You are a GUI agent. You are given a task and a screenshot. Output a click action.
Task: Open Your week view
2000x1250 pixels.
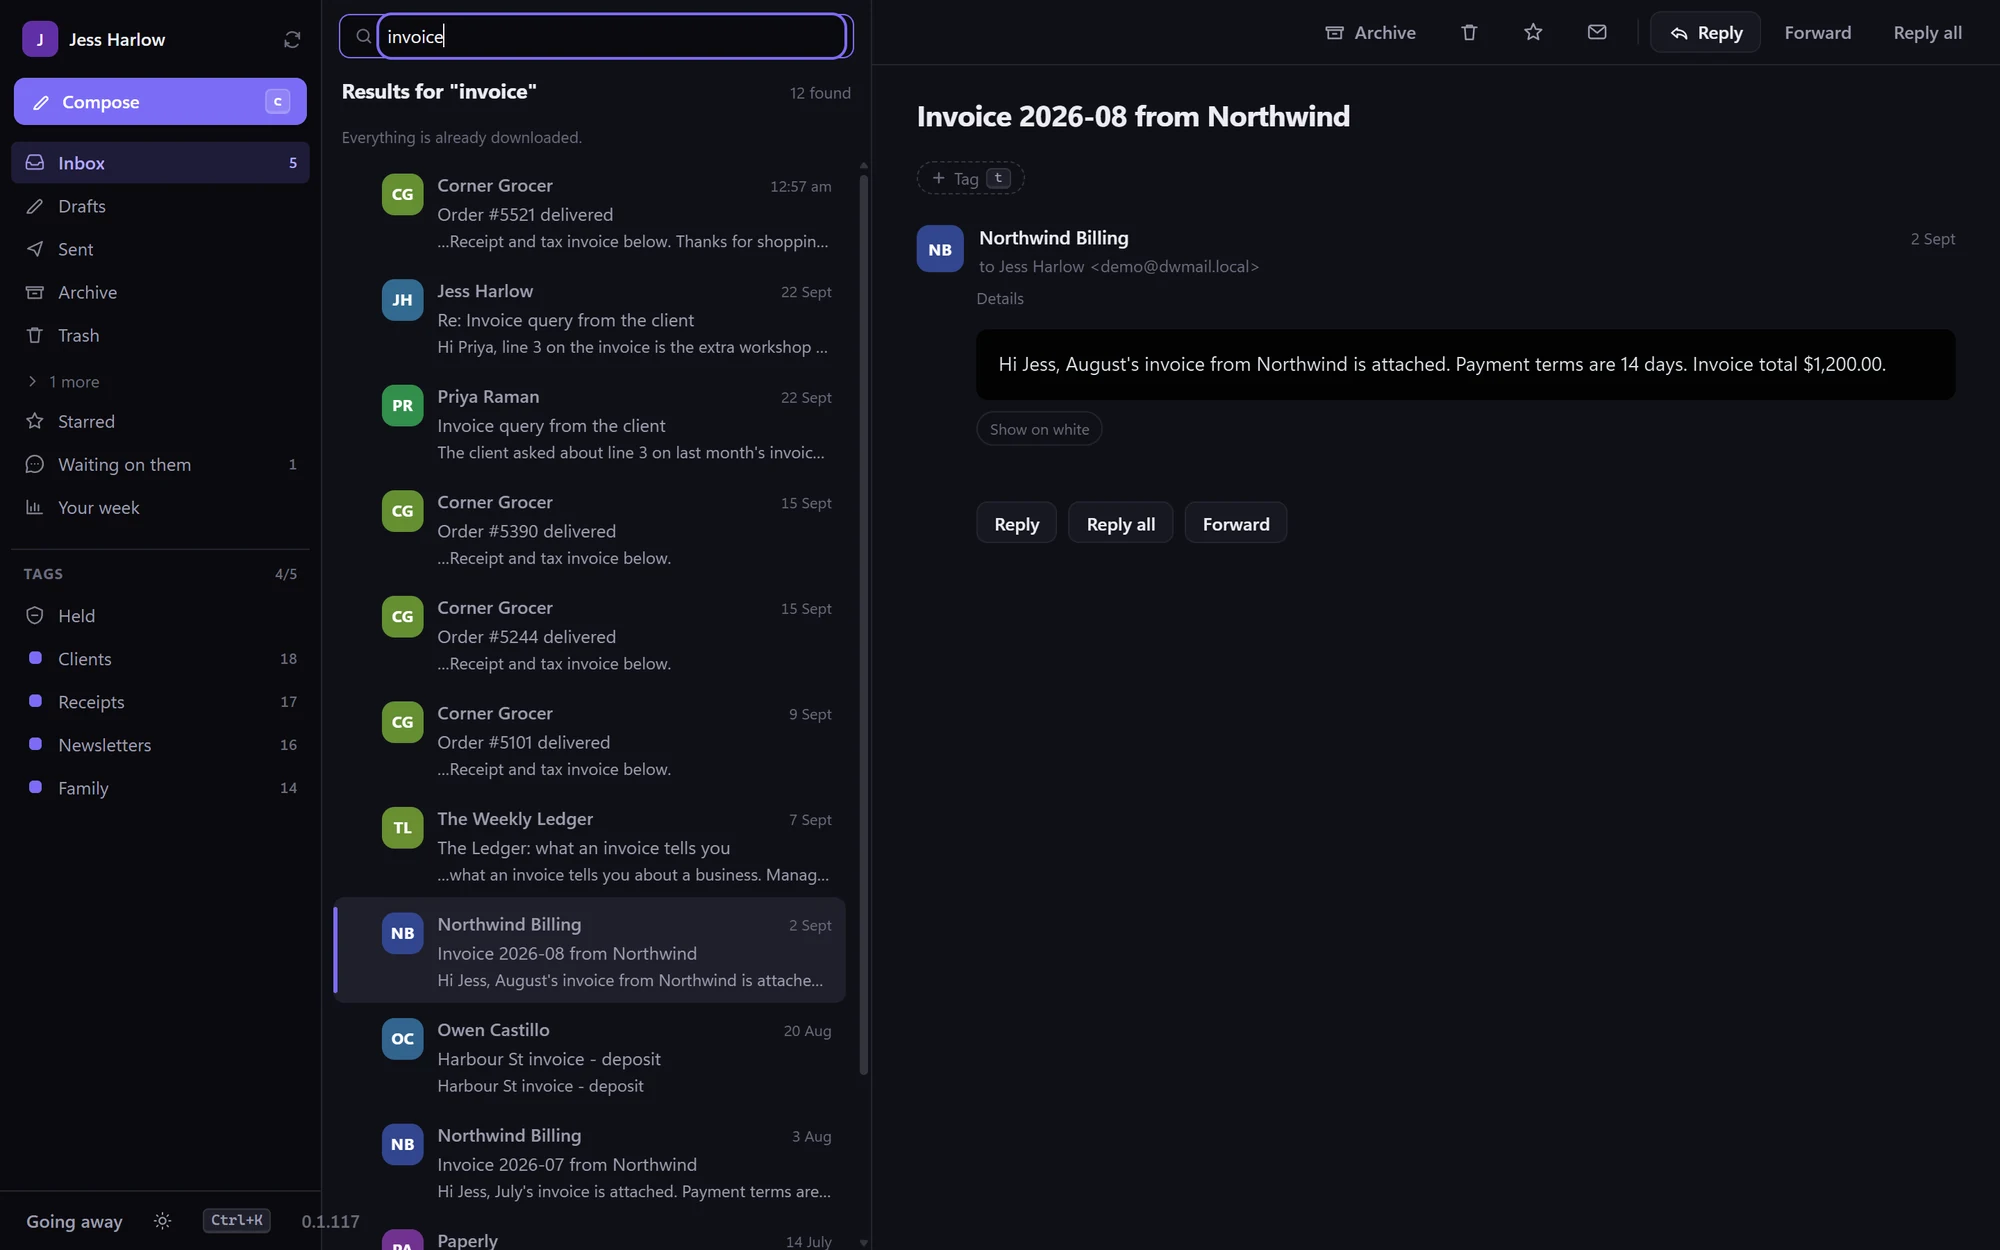click(160, 507)
